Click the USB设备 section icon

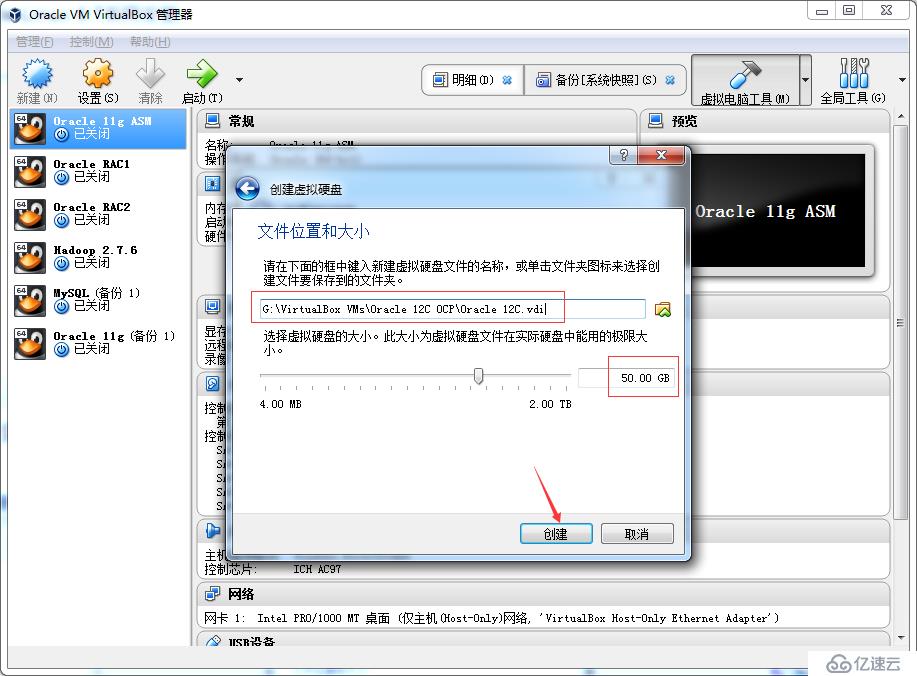point(212,641)
